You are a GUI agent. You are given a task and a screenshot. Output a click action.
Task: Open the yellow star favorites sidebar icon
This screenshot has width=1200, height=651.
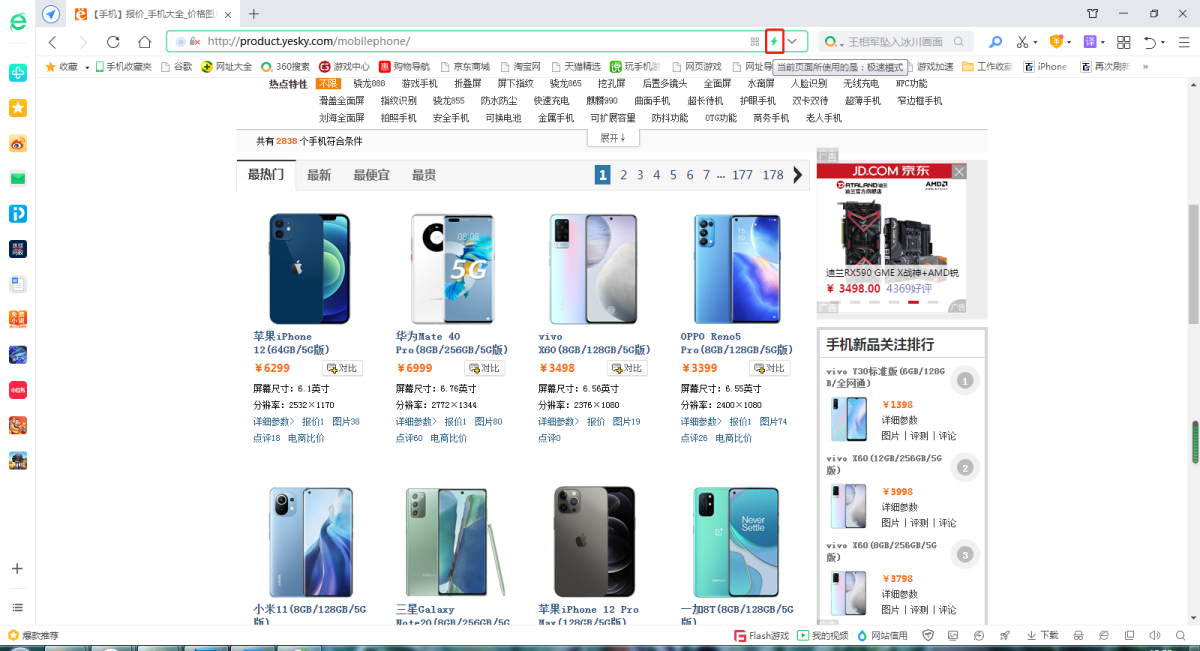(17, 108)
